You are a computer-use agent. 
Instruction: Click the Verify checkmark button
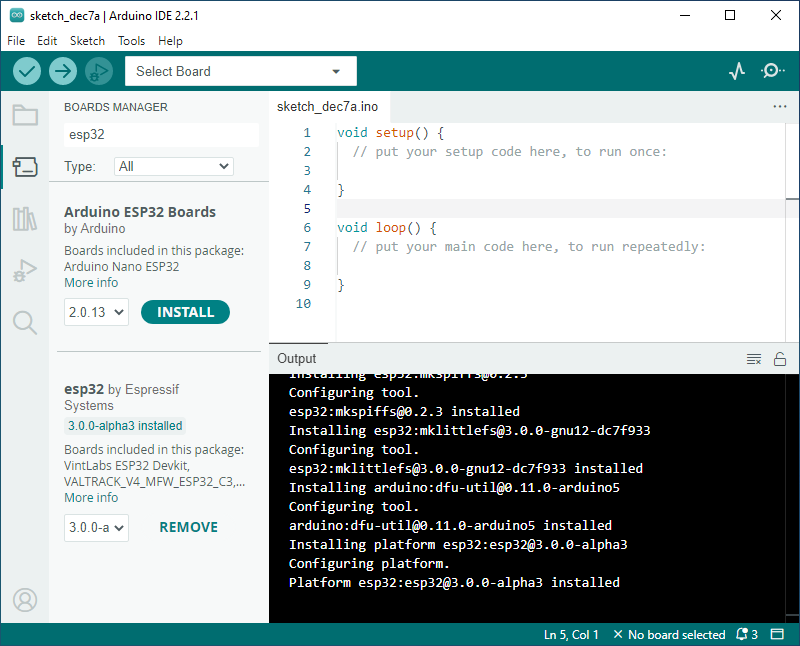[x=27, y=71]
